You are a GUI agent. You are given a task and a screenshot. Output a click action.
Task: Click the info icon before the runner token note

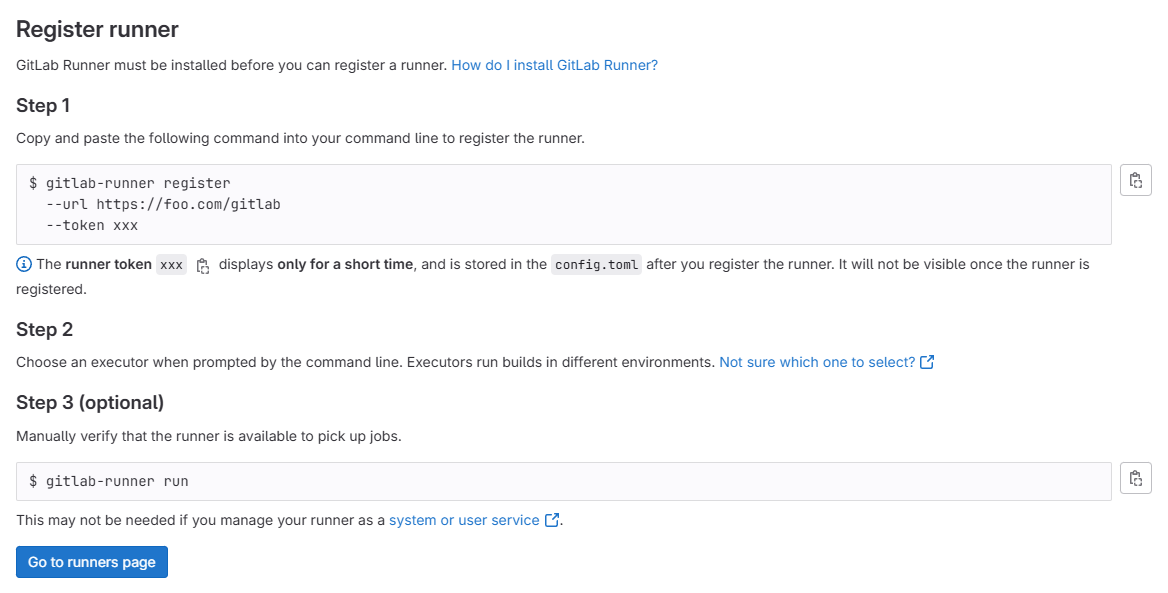(22, 264)
